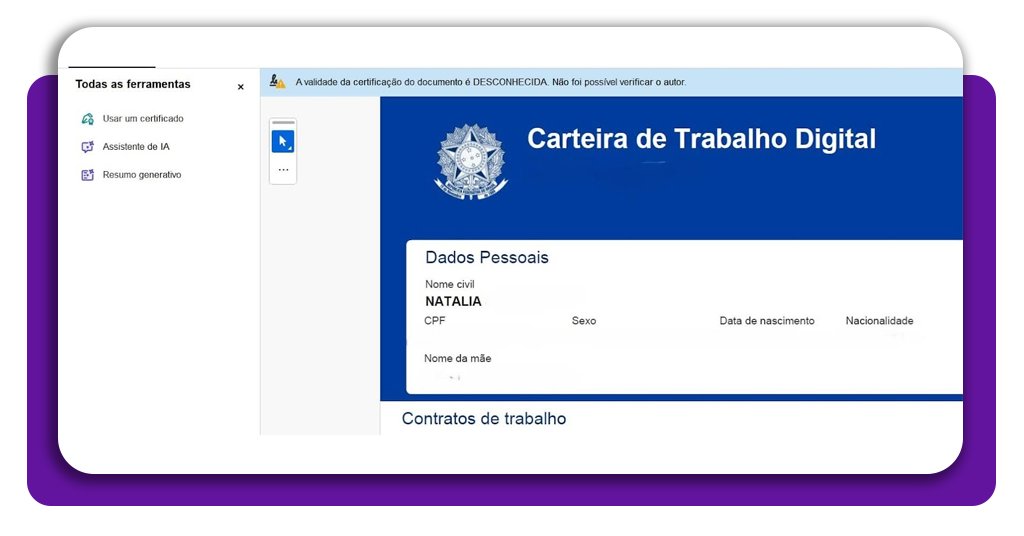The height and width of the screenshot is (536, 1024).
Task: Click the name NATALIA
Action: pyautogui.click(x=453, y=302)
